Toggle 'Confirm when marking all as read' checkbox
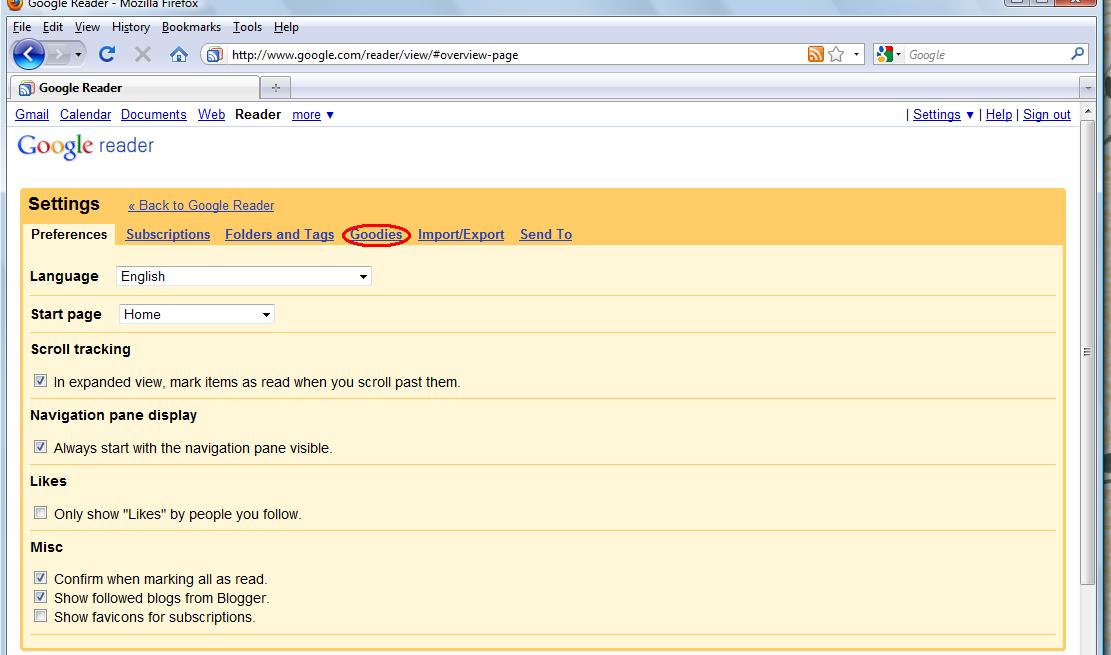Viewport: 1111px width, 655px height. coord(40,578)
